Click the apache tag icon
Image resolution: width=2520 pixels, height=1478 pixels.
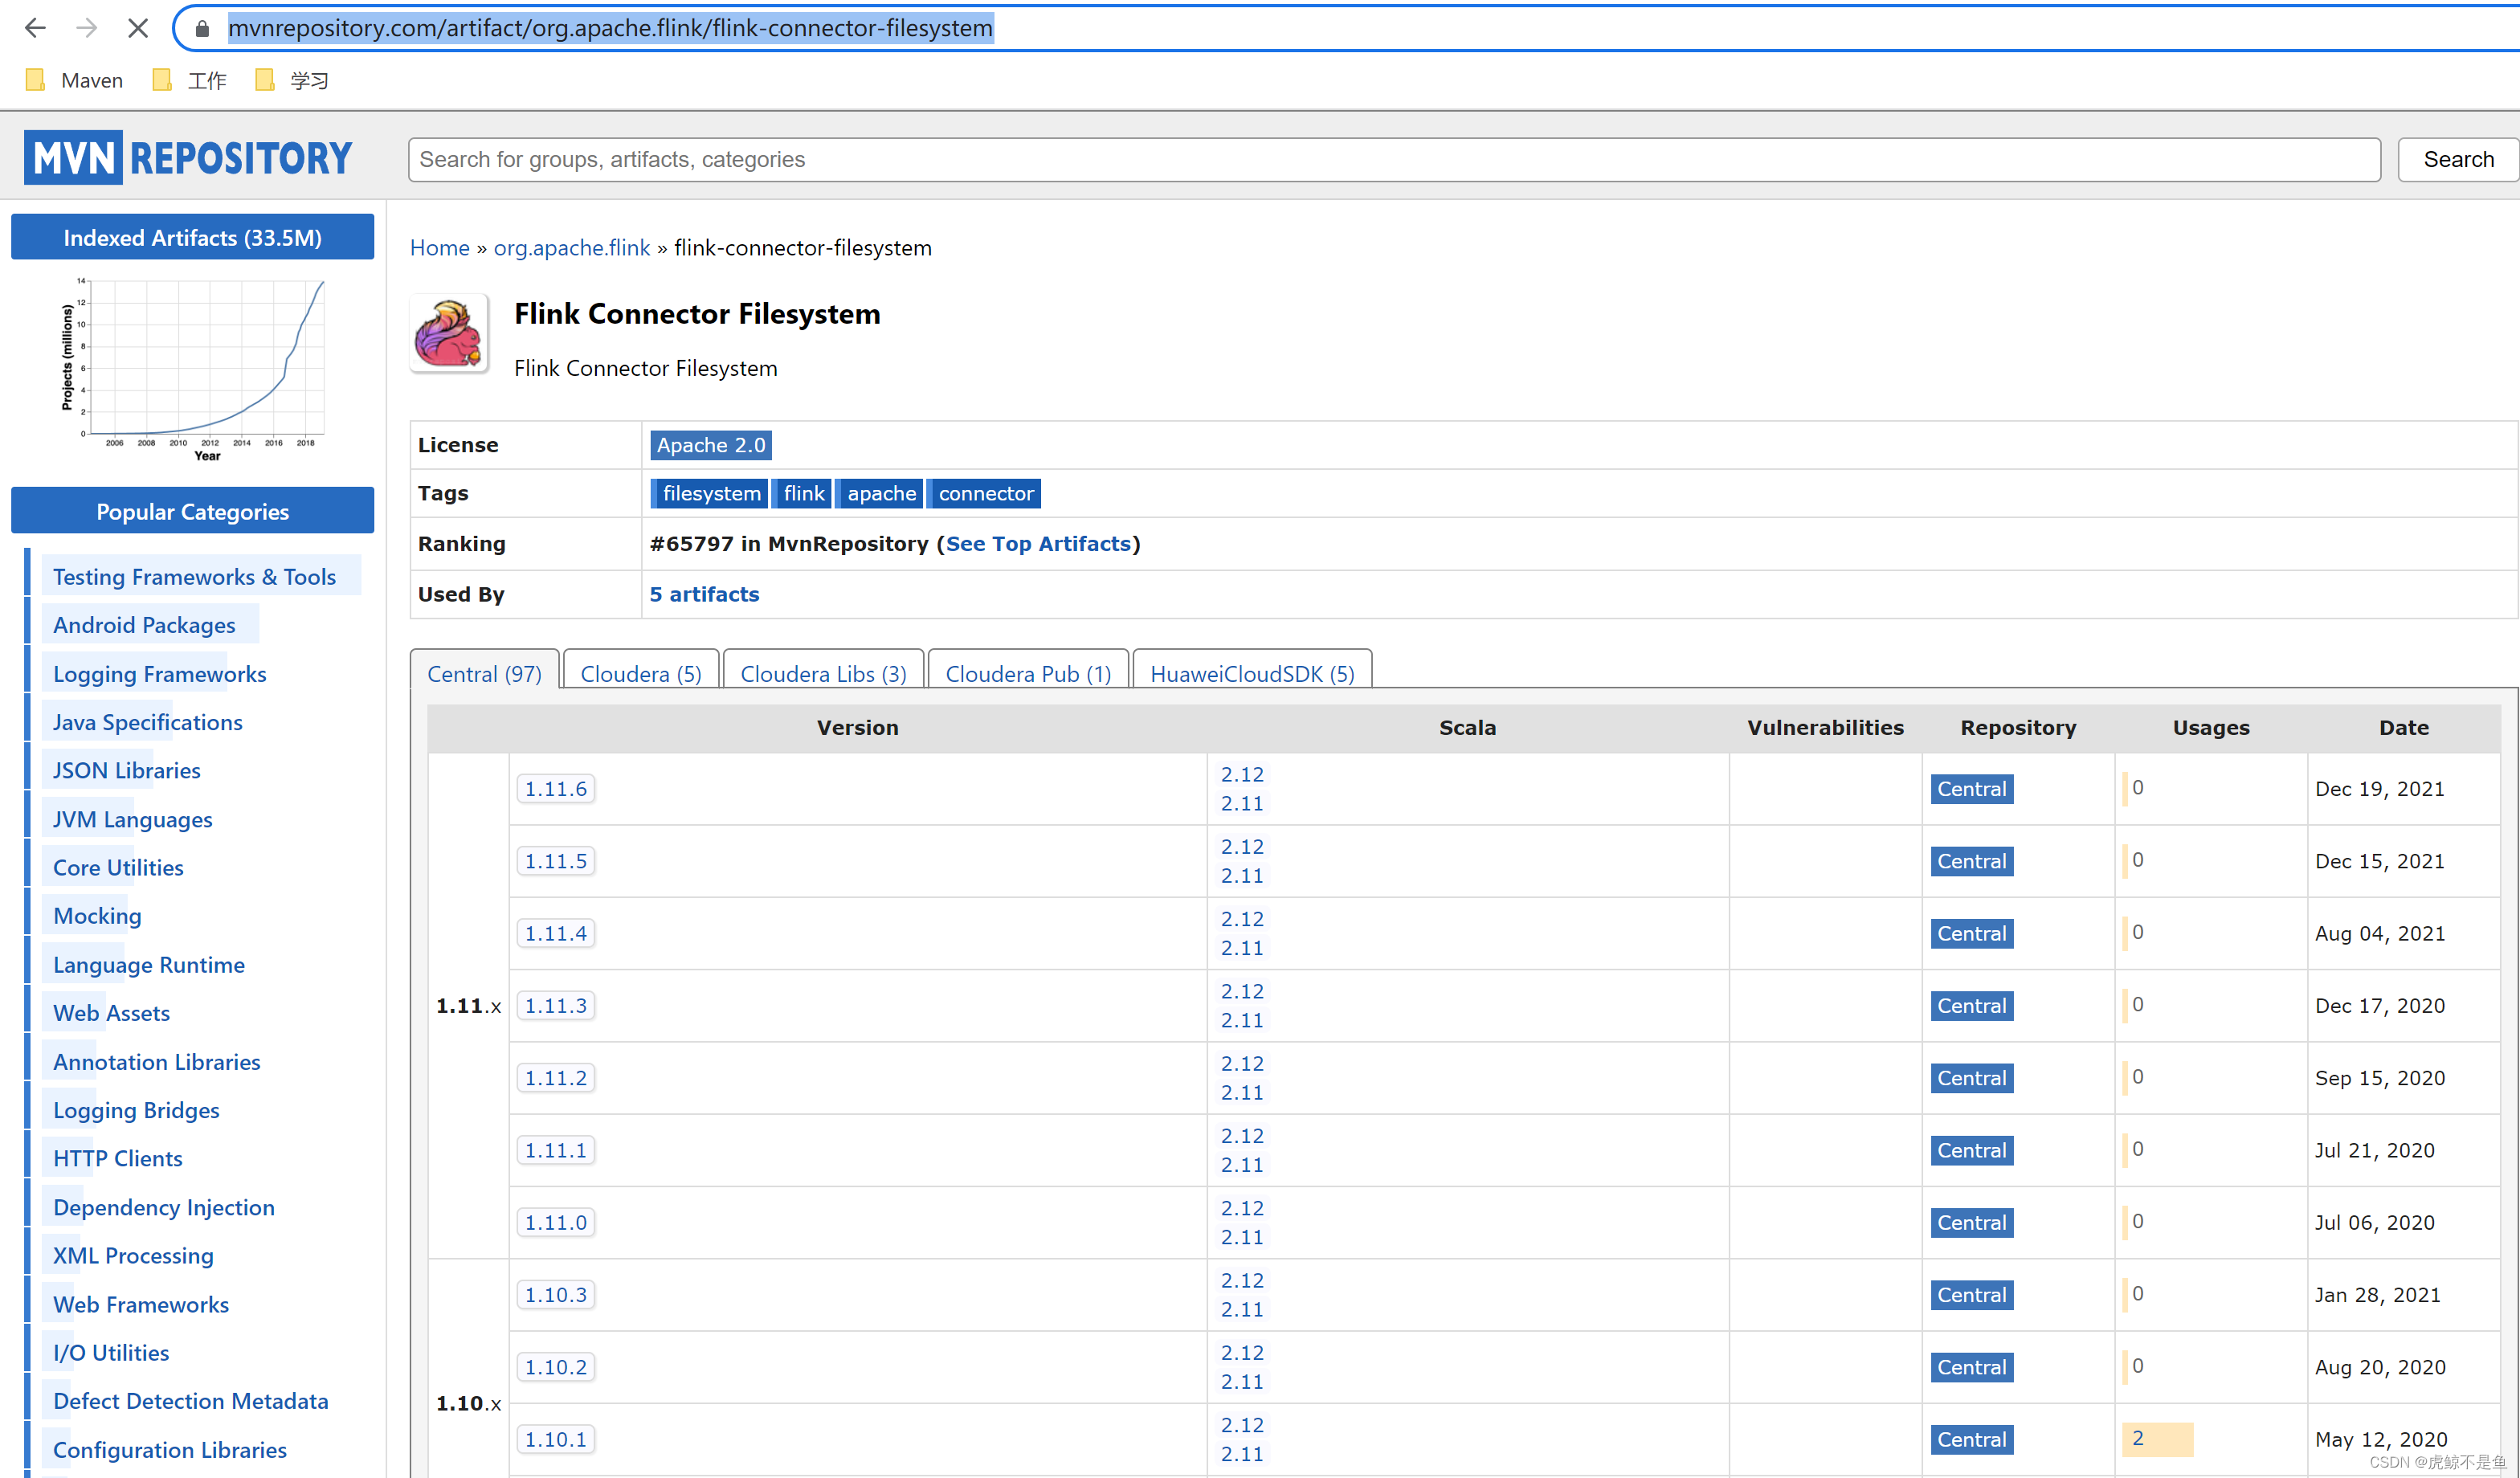[x=878, y=492]
